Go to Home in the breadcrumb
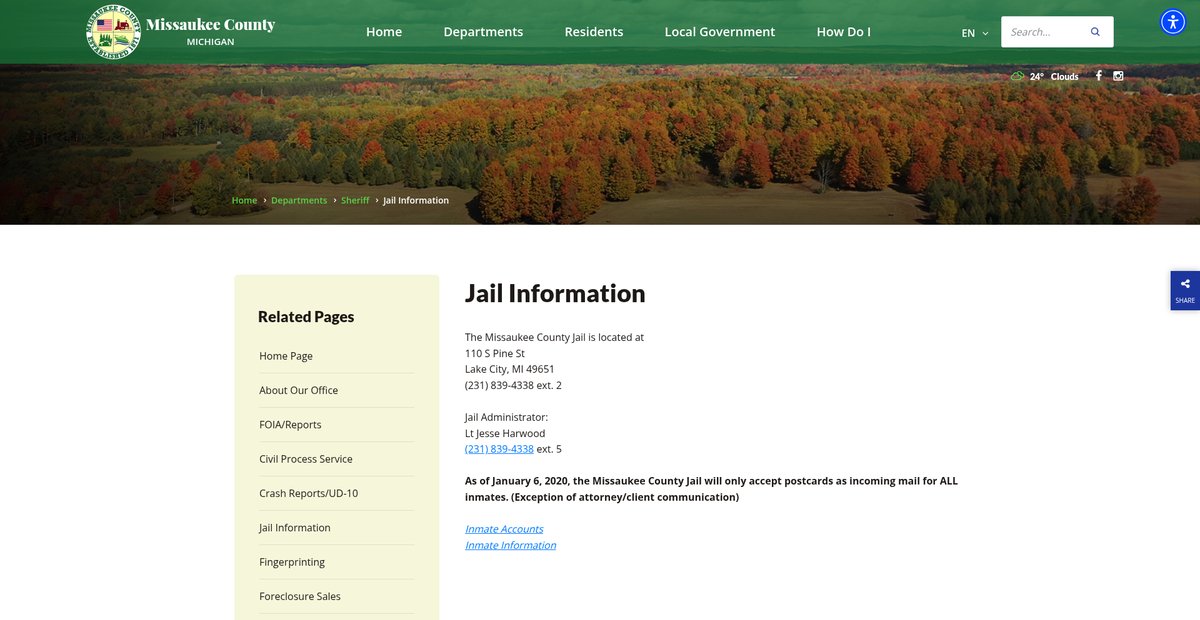 pos(244,200)
